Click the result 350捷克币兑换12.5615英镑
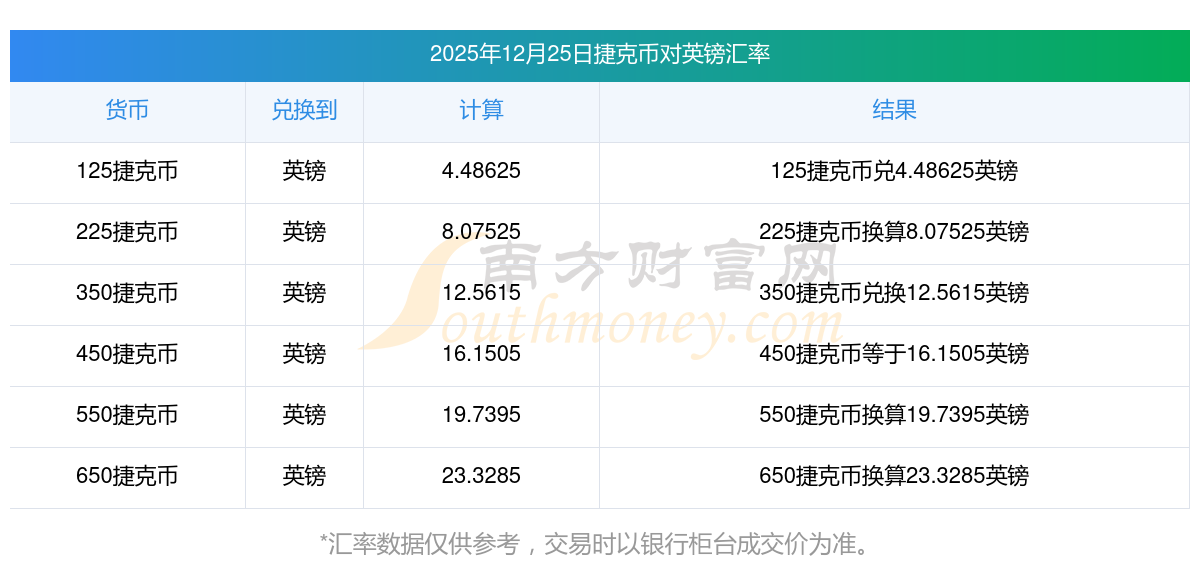The image size is (1200, 575). (x=894, y=293)
